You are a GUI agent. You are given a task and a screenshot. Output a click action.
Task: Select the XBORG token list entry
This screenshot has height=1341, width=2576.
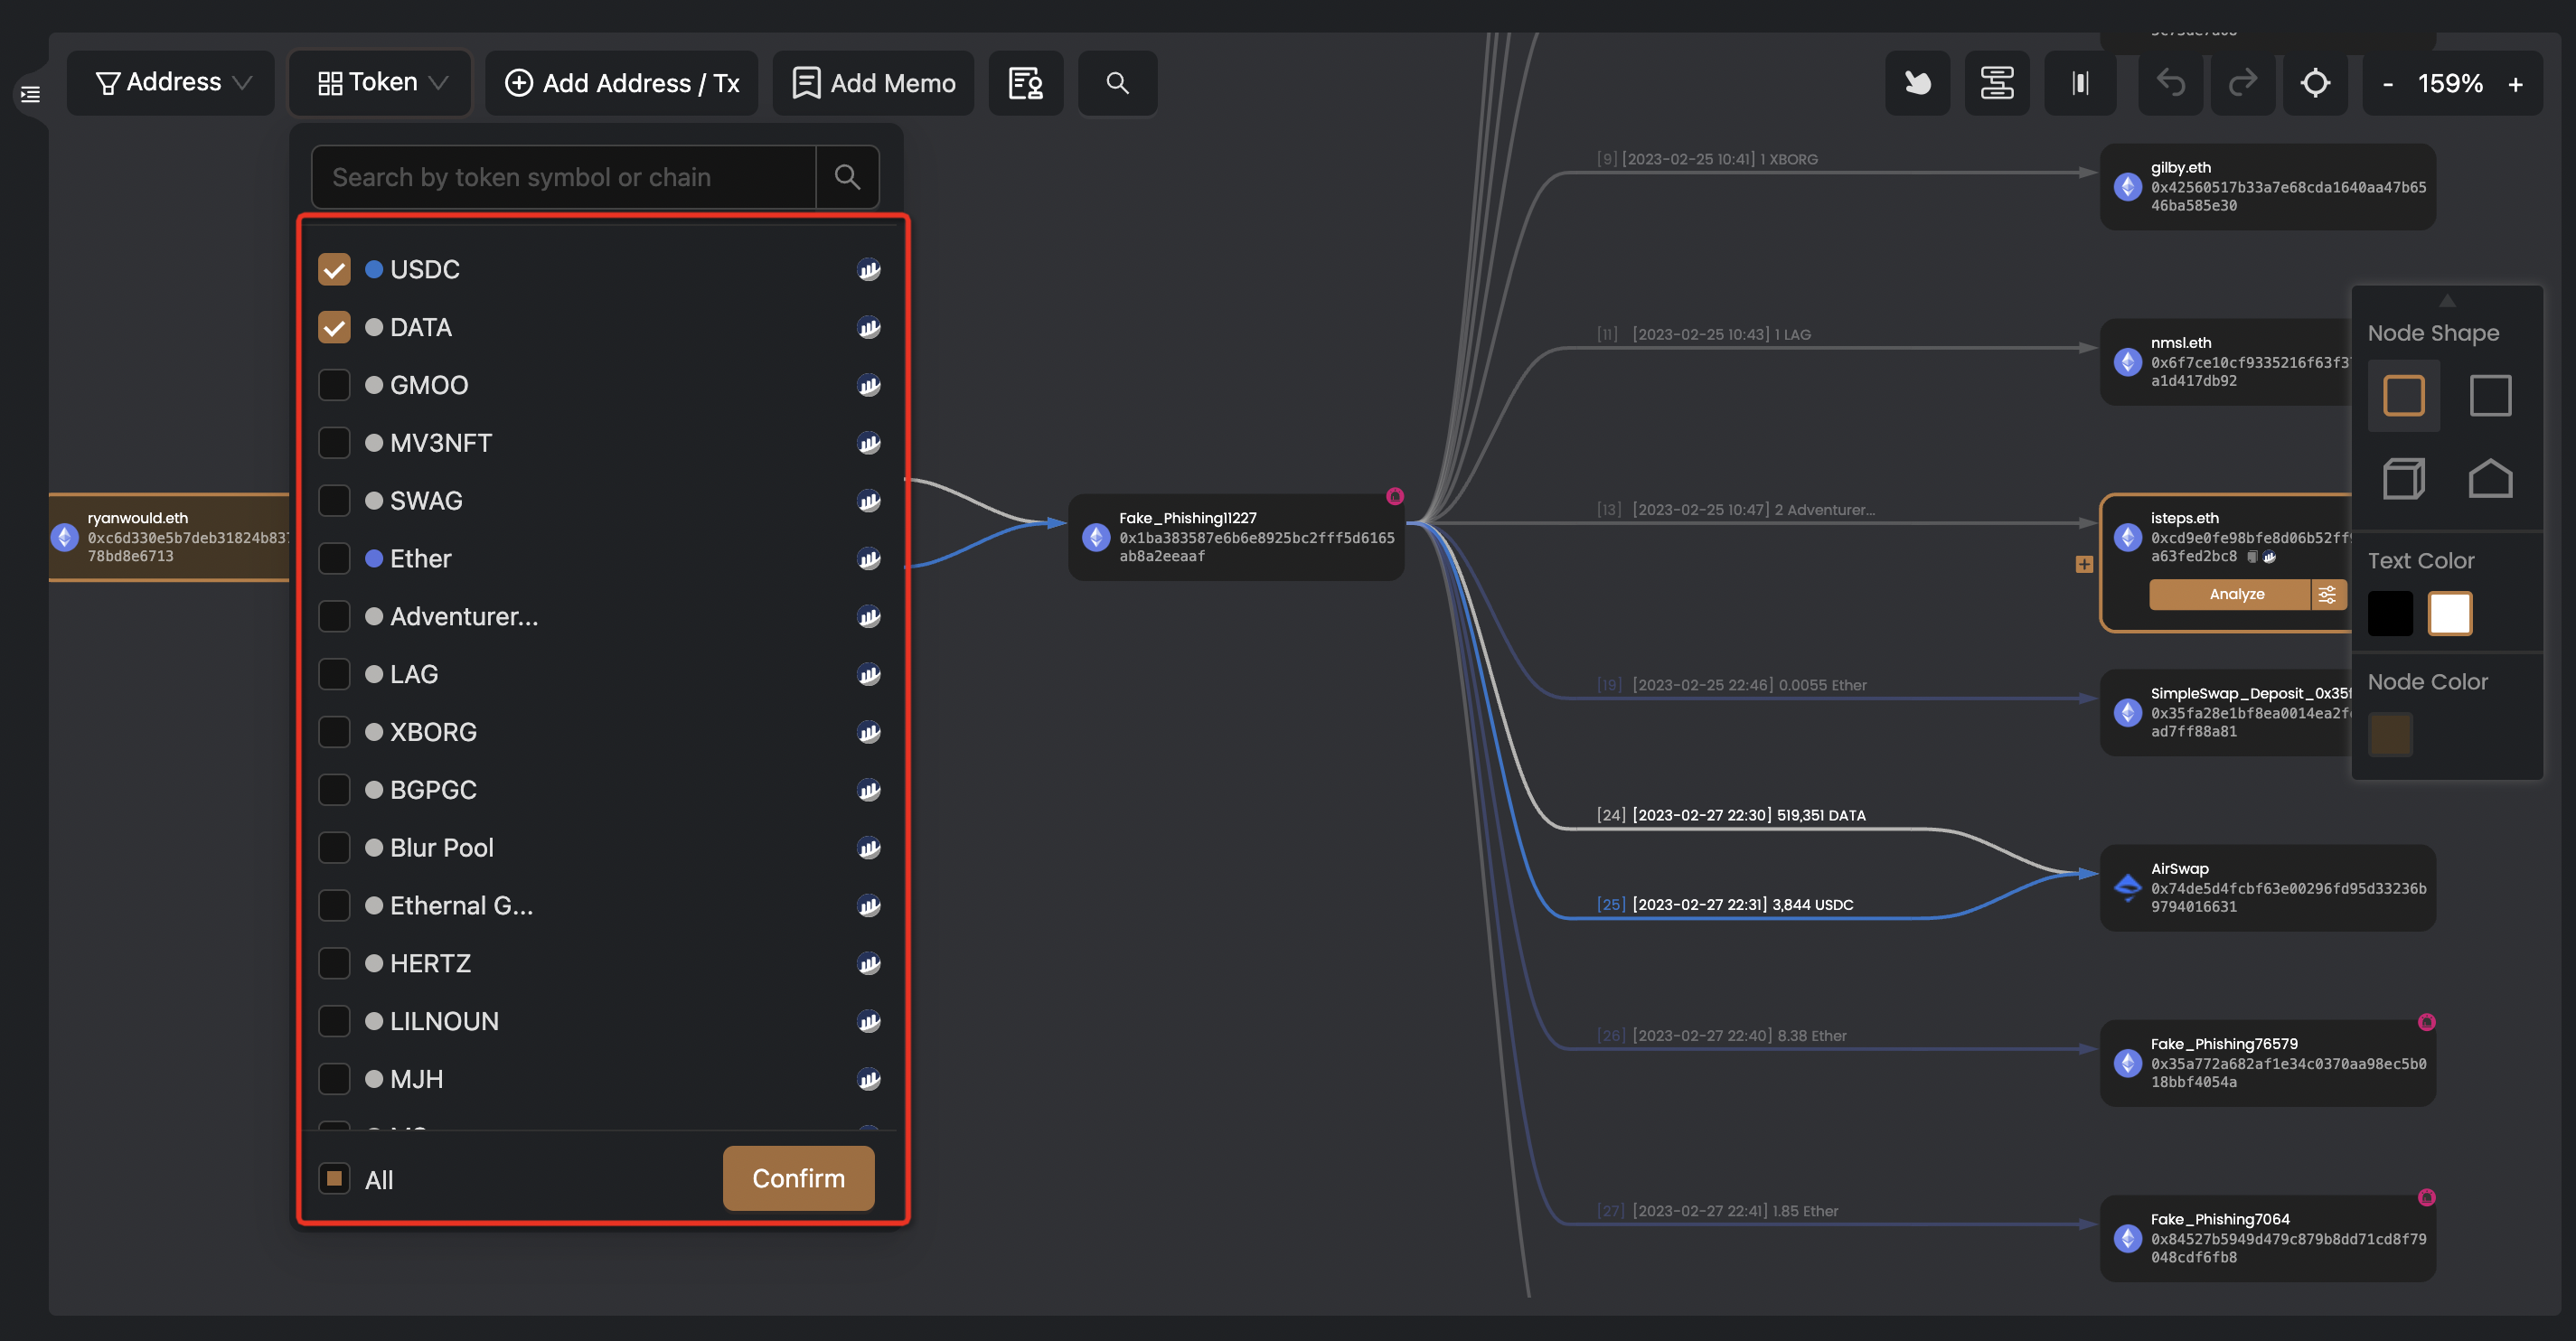432,732
